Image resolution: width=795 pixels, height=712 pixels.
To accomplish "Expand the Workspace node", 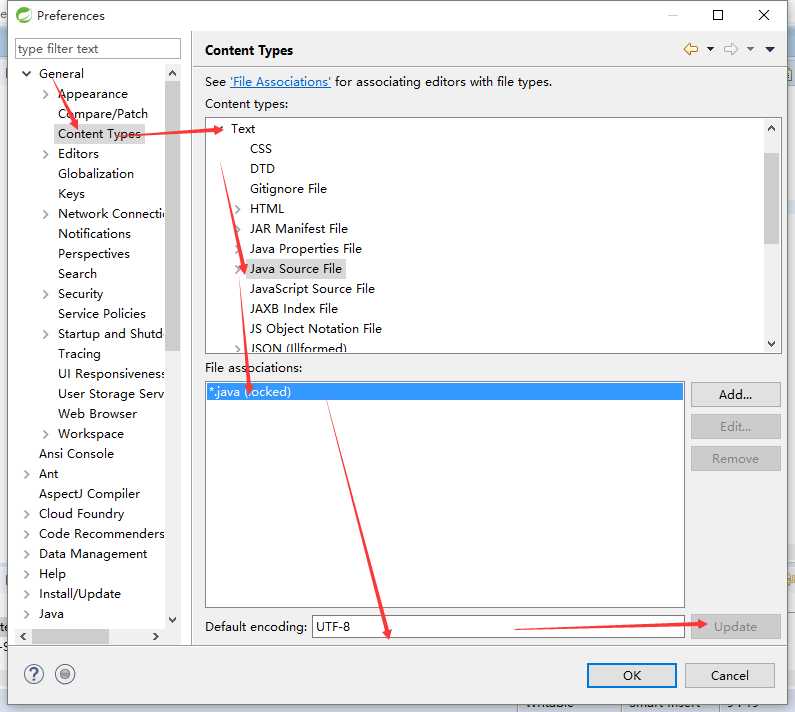I will tap(46, 434).
